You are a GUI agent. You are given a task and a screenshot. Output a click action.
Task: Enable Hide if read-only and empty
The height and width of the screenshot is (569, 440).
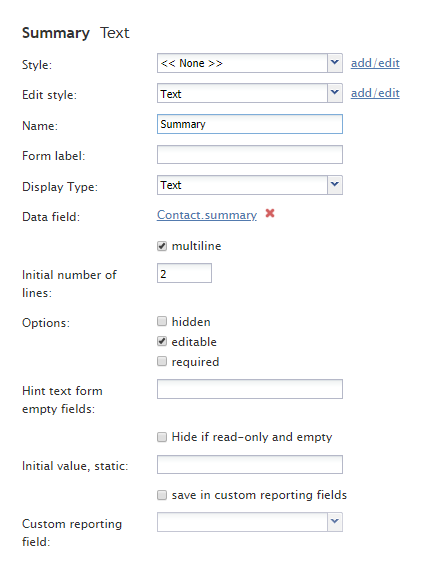162,437
